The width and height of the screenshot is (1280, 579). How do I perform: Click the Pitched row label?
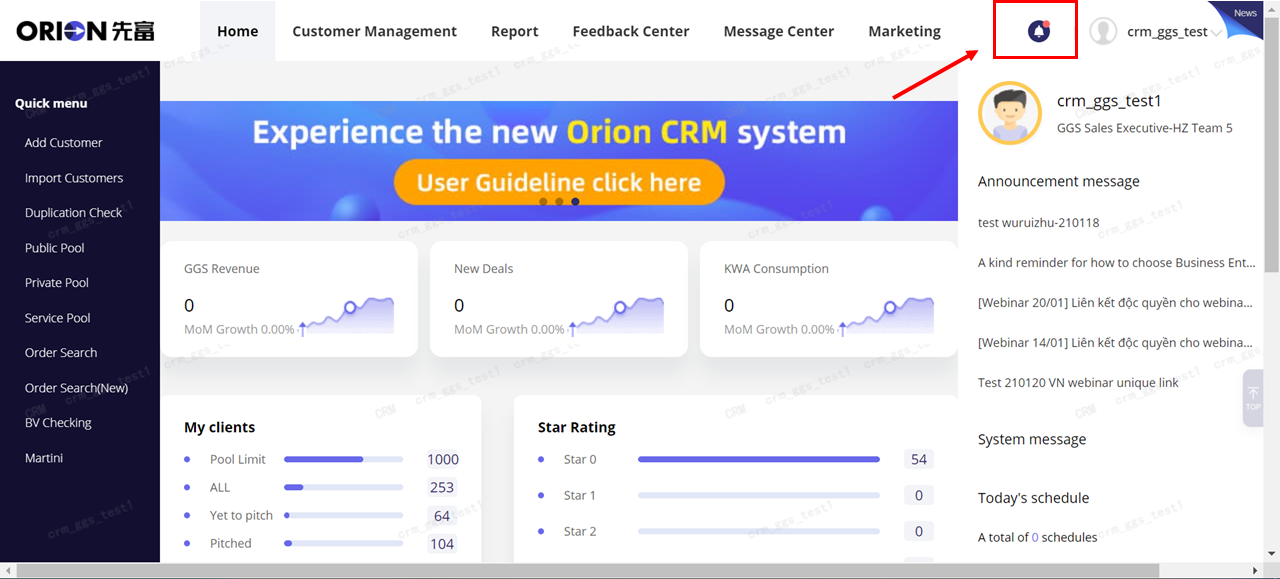click(231, 544)
